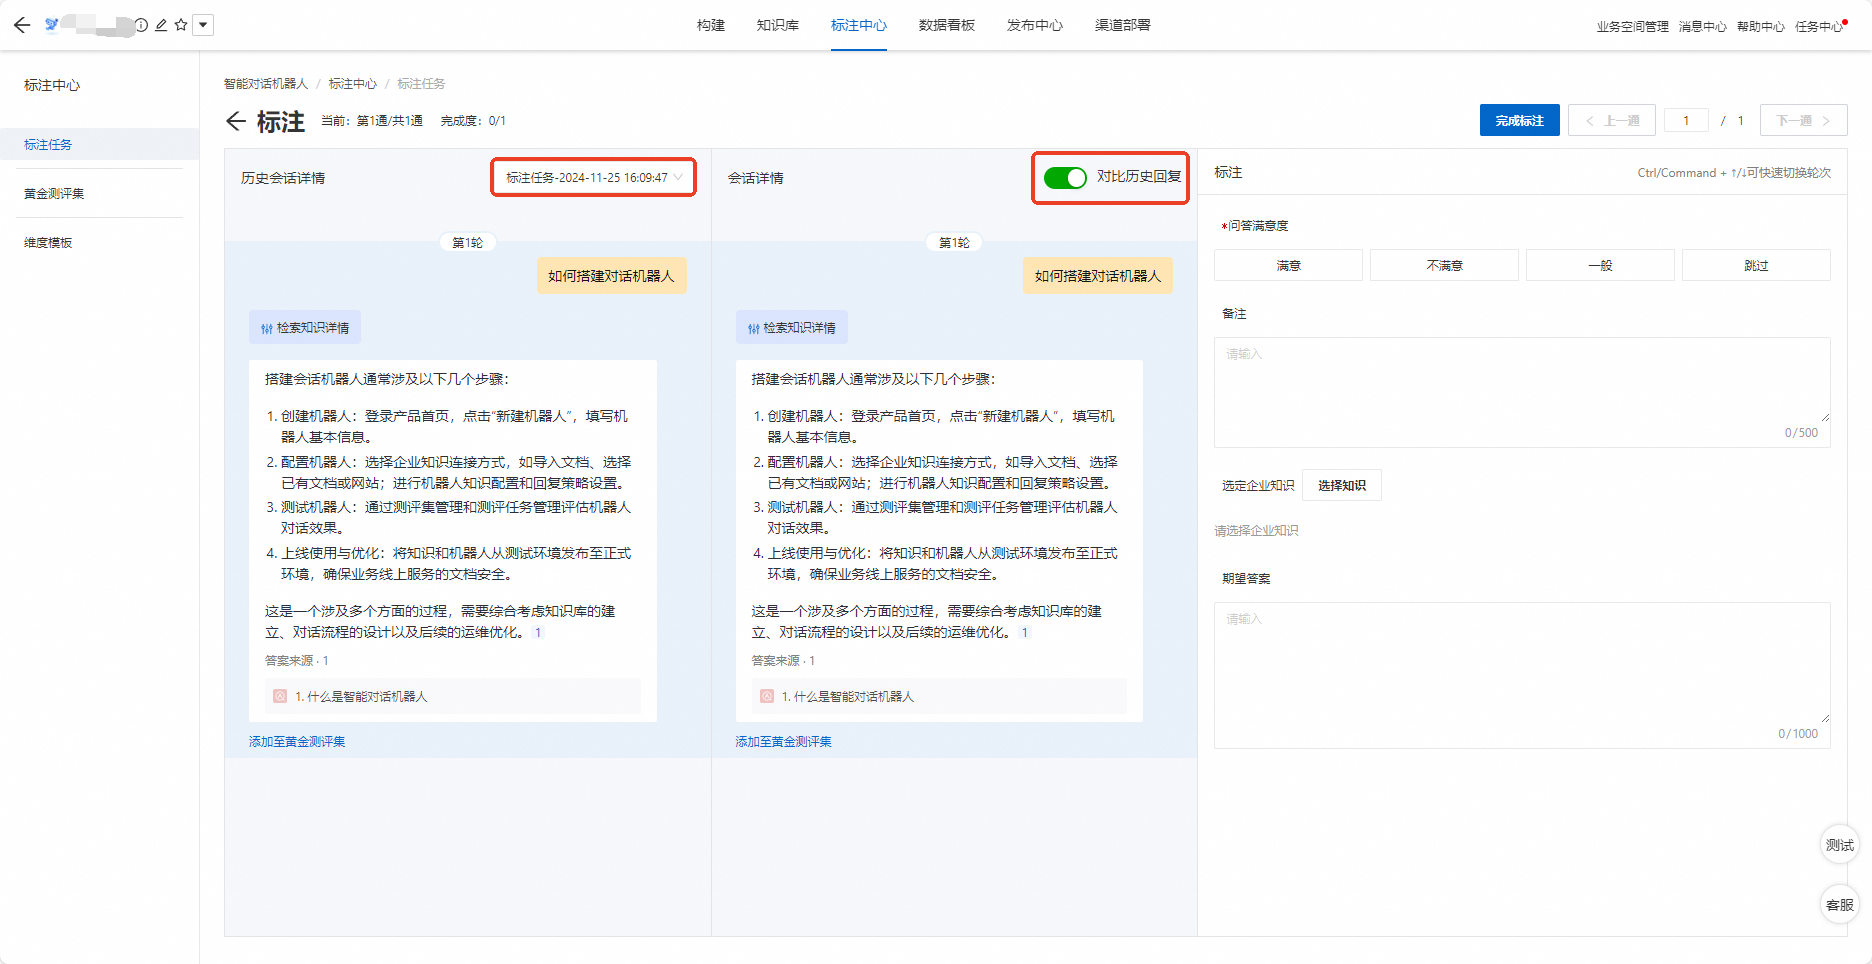This screenshot has width=1872, height=964.
Task: Open the 客服 floating button
Action: point(1839,905)
